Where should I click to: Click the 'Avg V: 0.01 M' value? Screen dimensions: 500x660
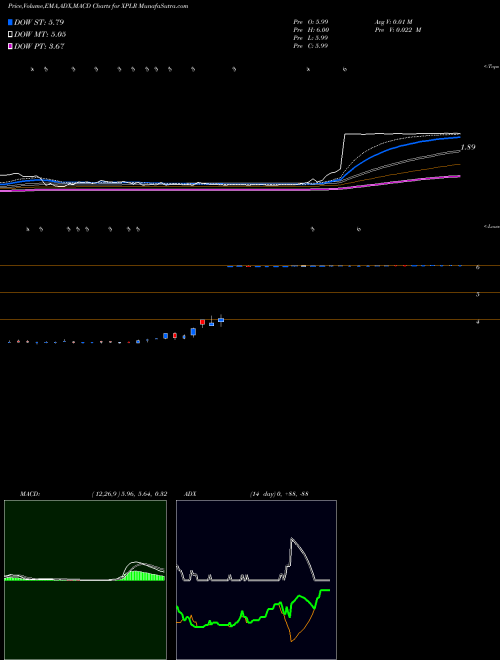(x=394, y=22)
